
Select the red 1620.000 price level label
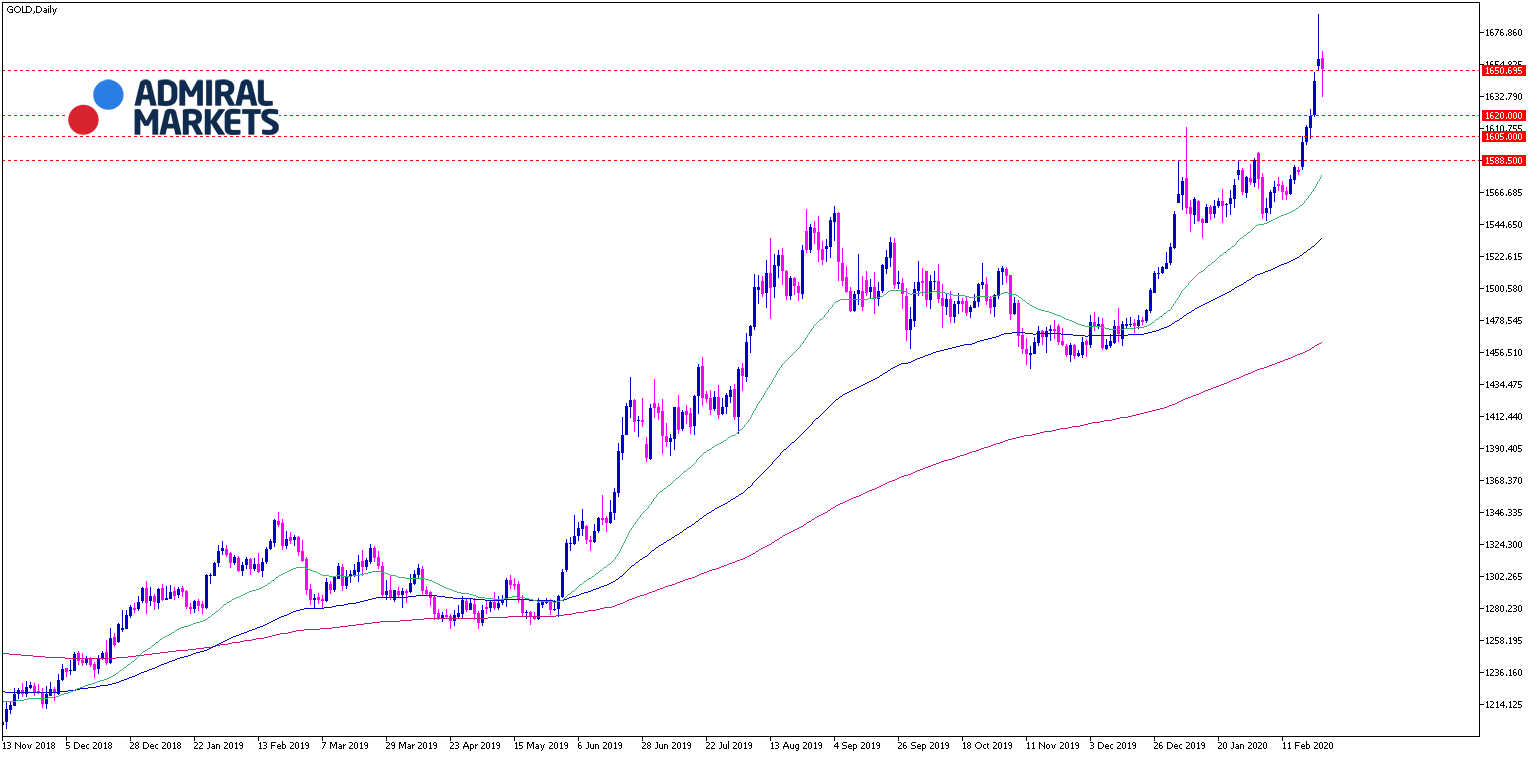point(1503,116)
